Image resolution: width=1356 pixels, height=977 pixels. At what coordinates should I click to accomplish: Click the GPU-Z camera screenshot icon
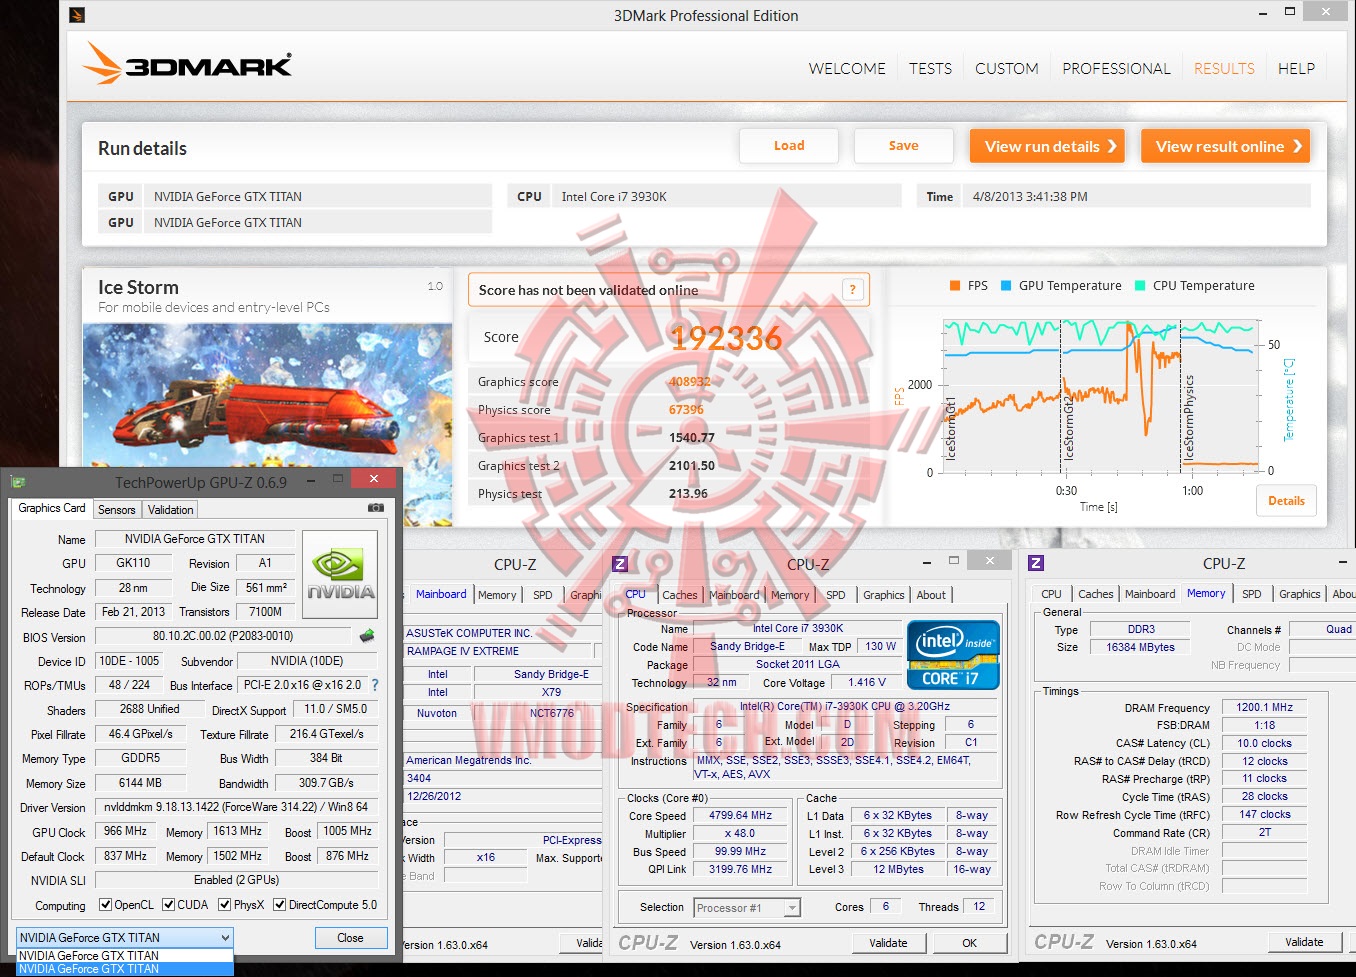tap(376, 508)
